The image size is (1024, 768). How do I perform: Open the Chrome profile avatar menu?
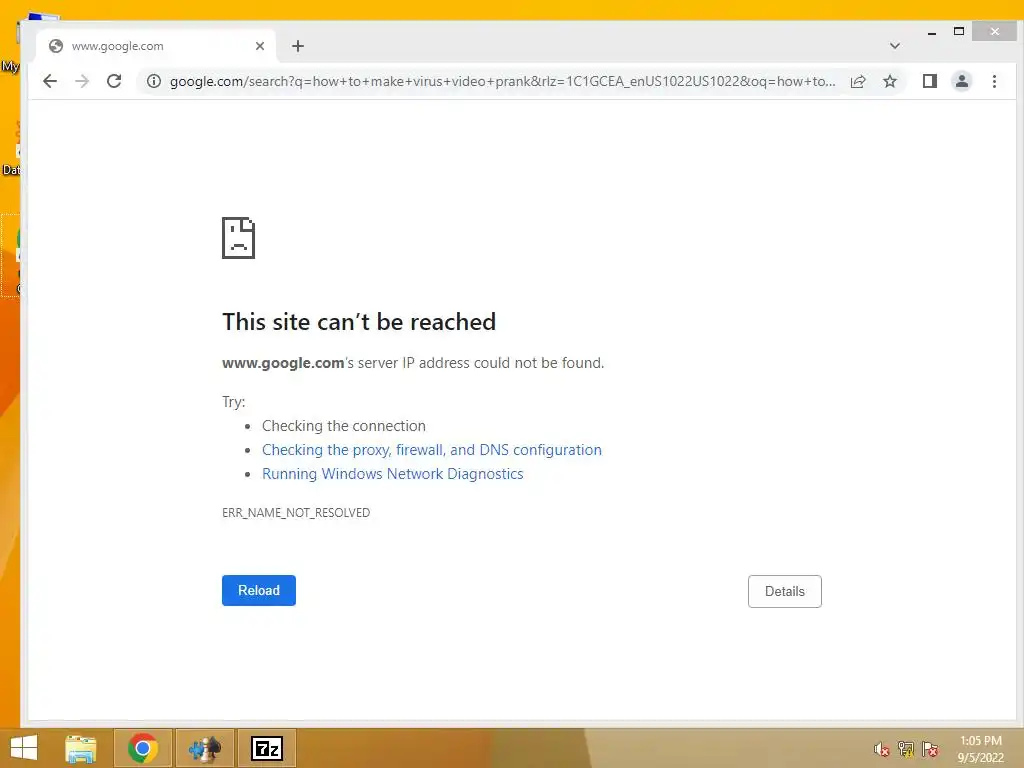(962, 81)
